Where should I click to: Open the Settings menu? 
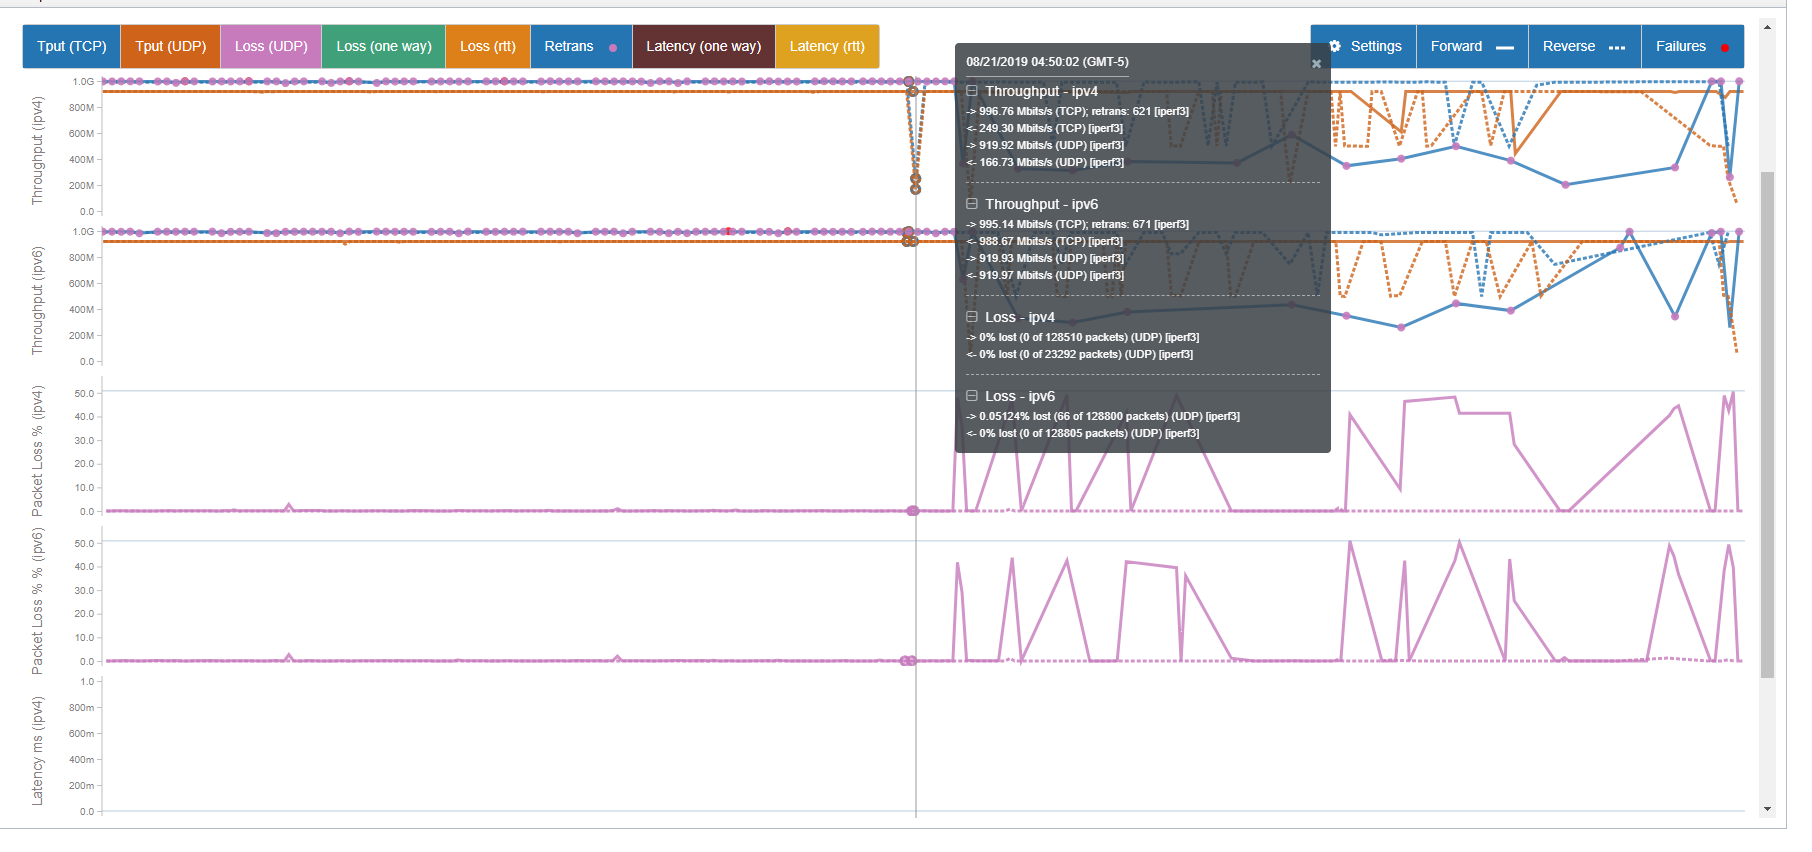1364,46
